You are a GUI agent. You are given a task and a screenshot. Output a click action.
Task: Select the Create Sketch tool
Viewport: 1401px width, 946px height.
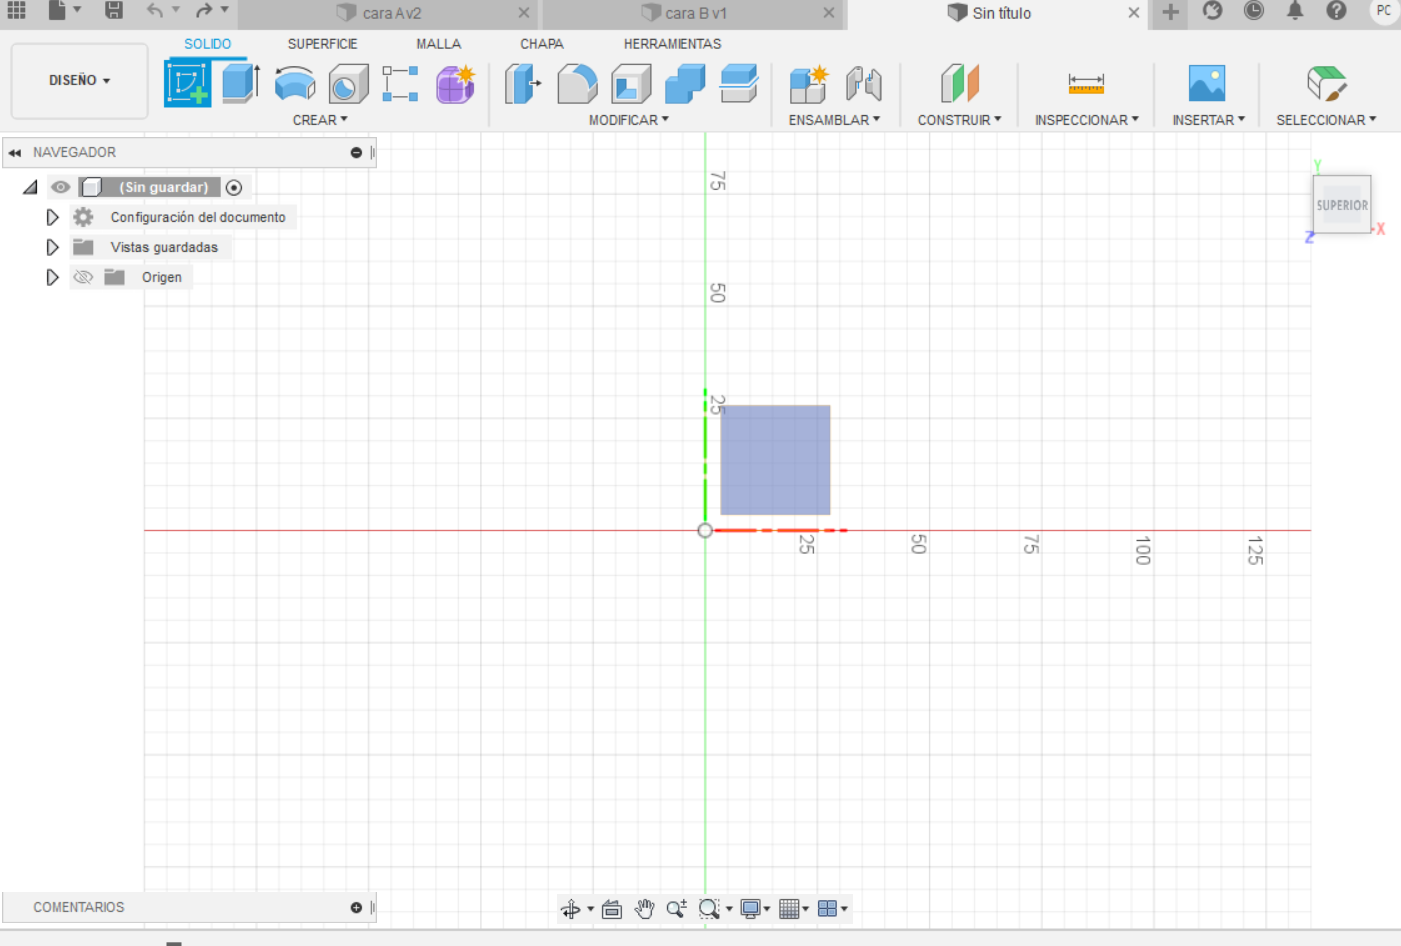click(188, 84)
